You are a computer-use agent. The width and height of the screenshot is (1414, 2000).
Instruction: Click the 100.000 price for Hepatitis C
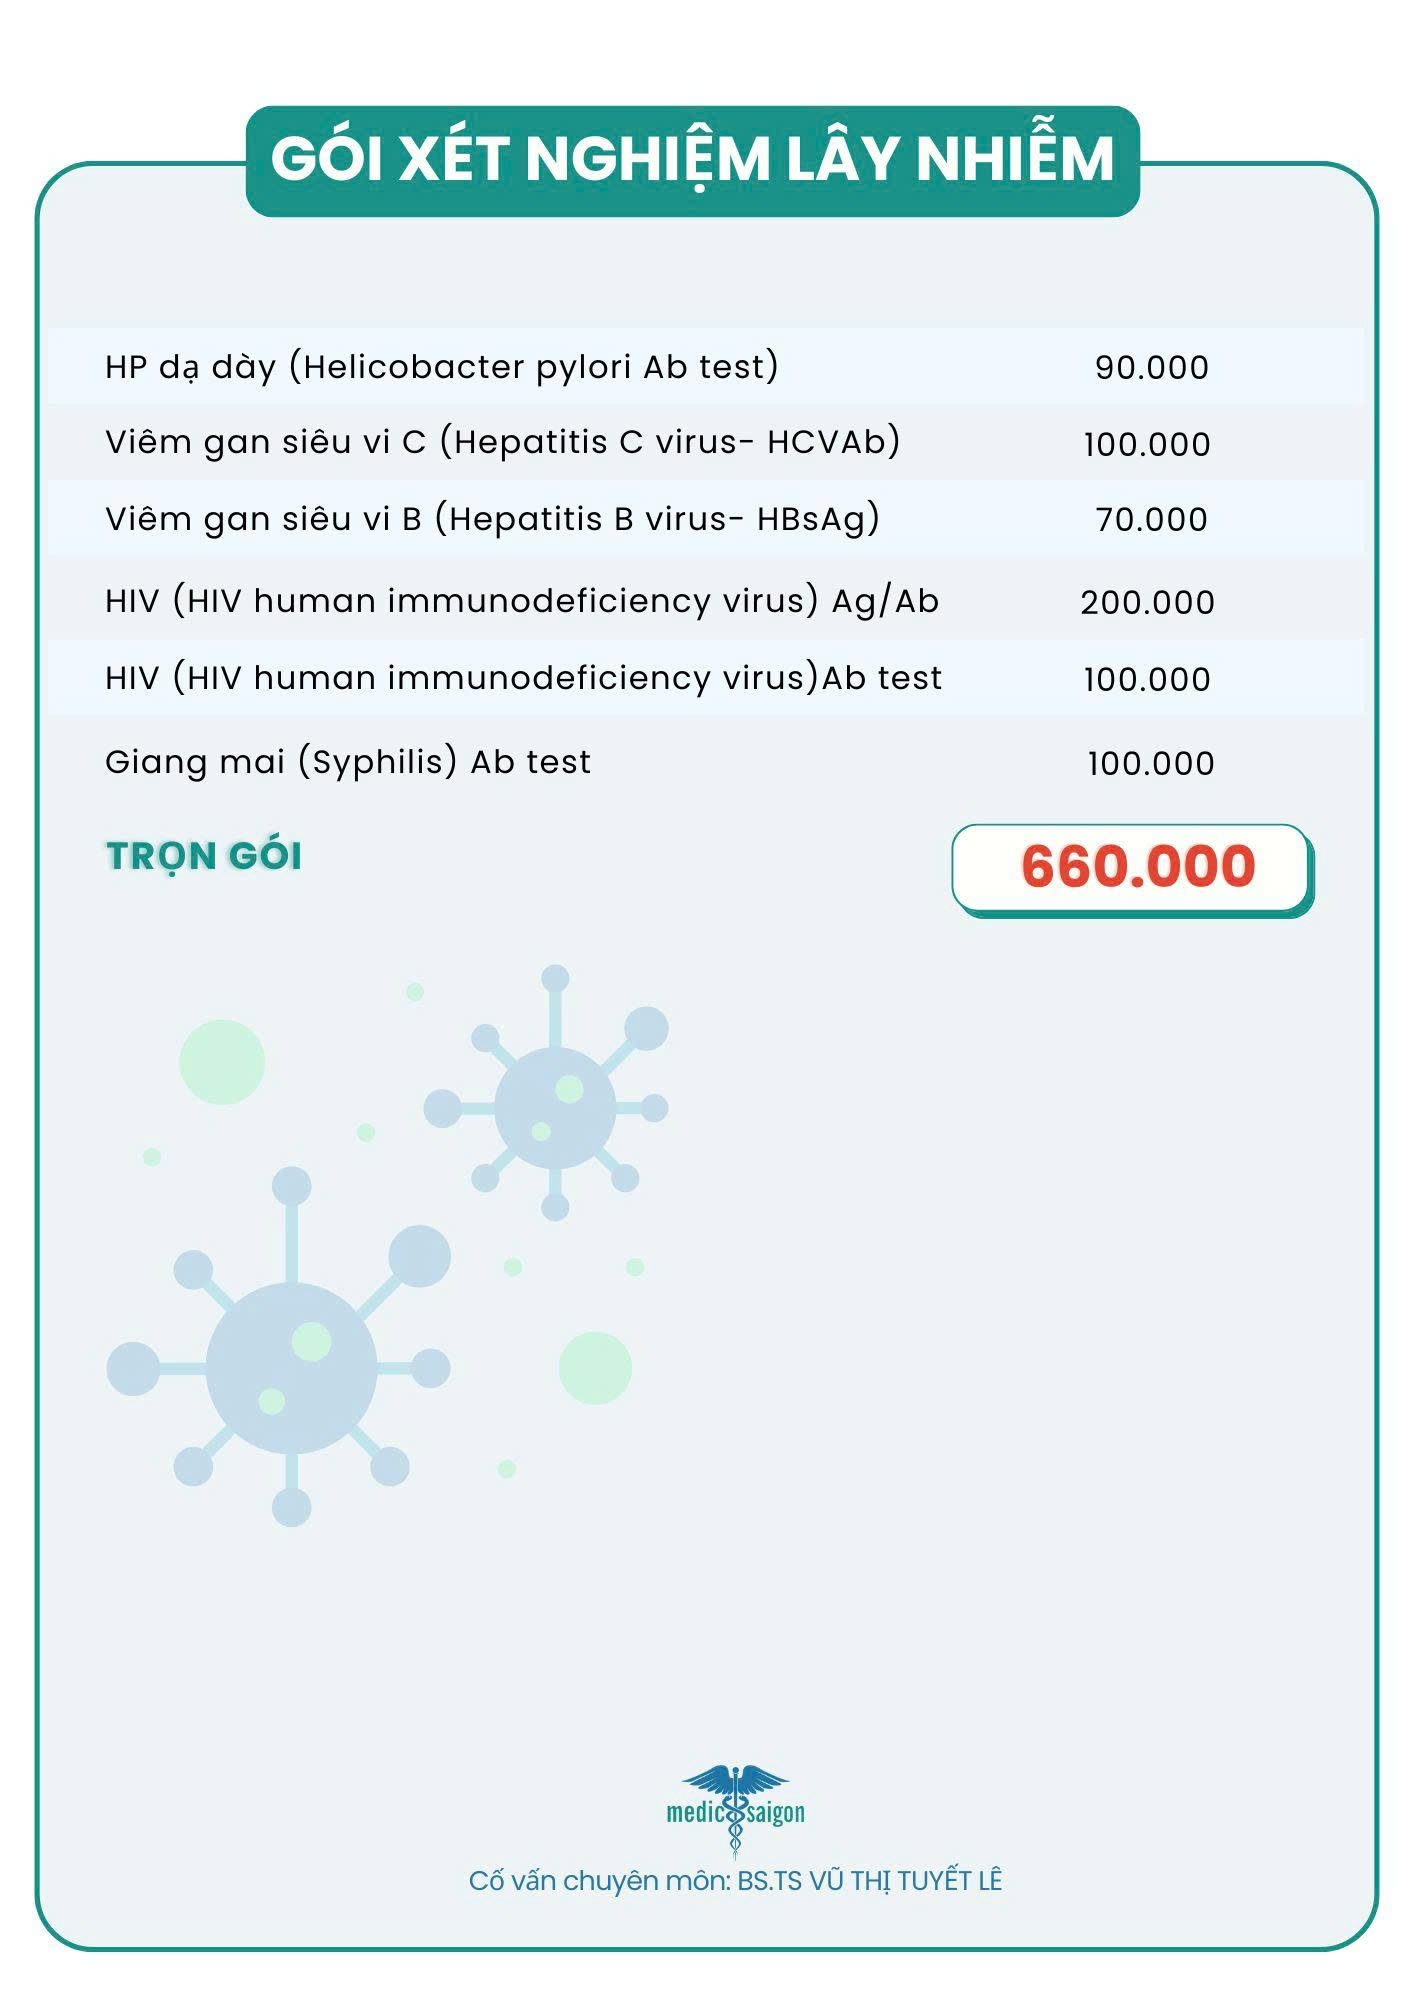(1147, 444)
